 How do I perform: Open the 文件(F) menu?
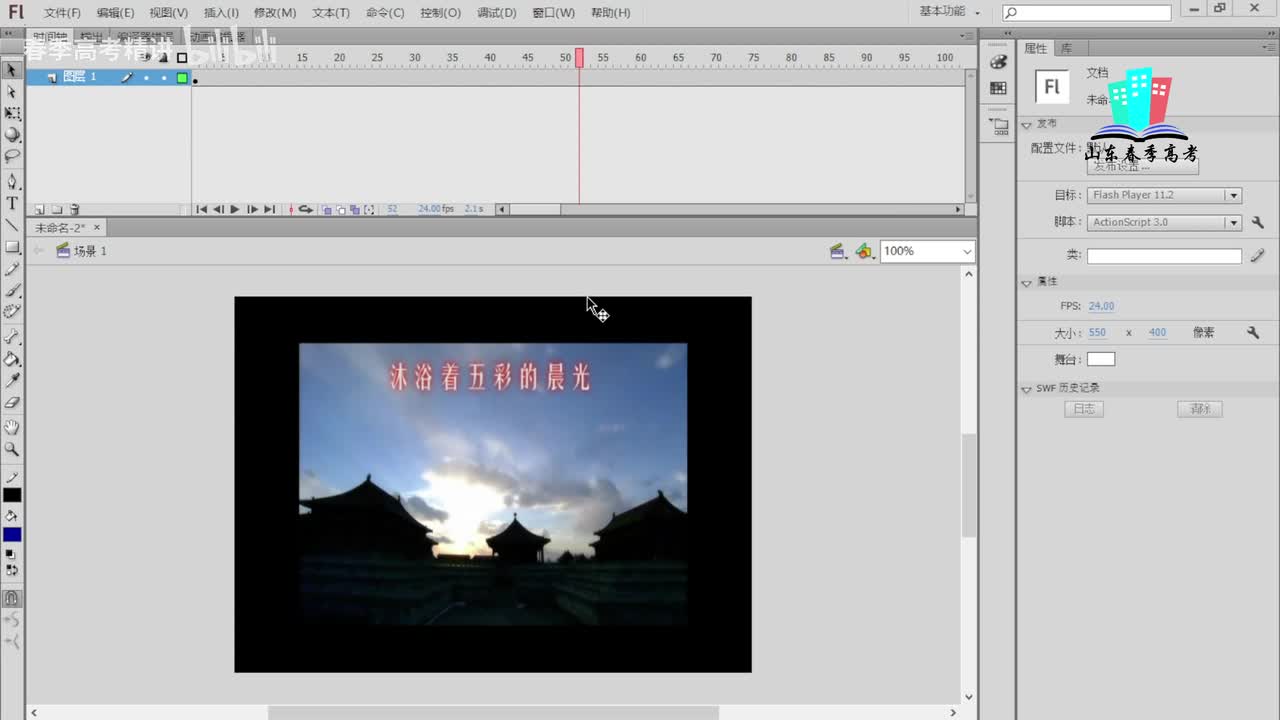[62, 13]
